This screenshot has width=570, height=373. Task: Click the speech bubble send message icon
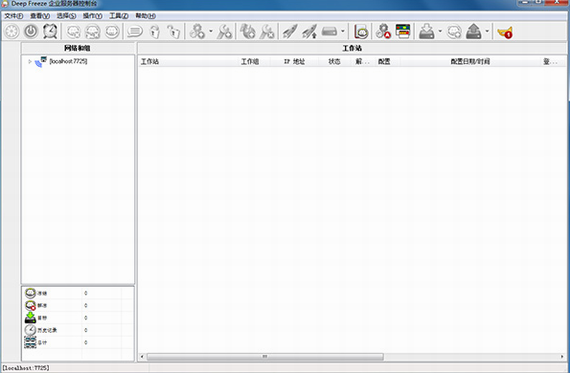click(135, 32)
